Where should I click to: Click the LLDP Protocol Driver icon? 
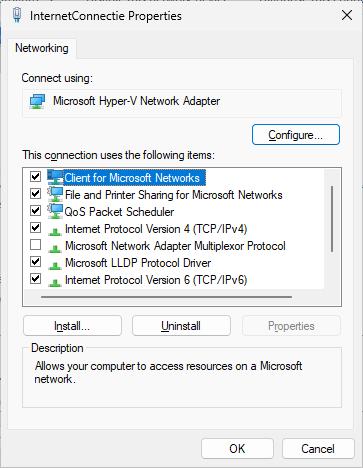[x=55, y=265]
